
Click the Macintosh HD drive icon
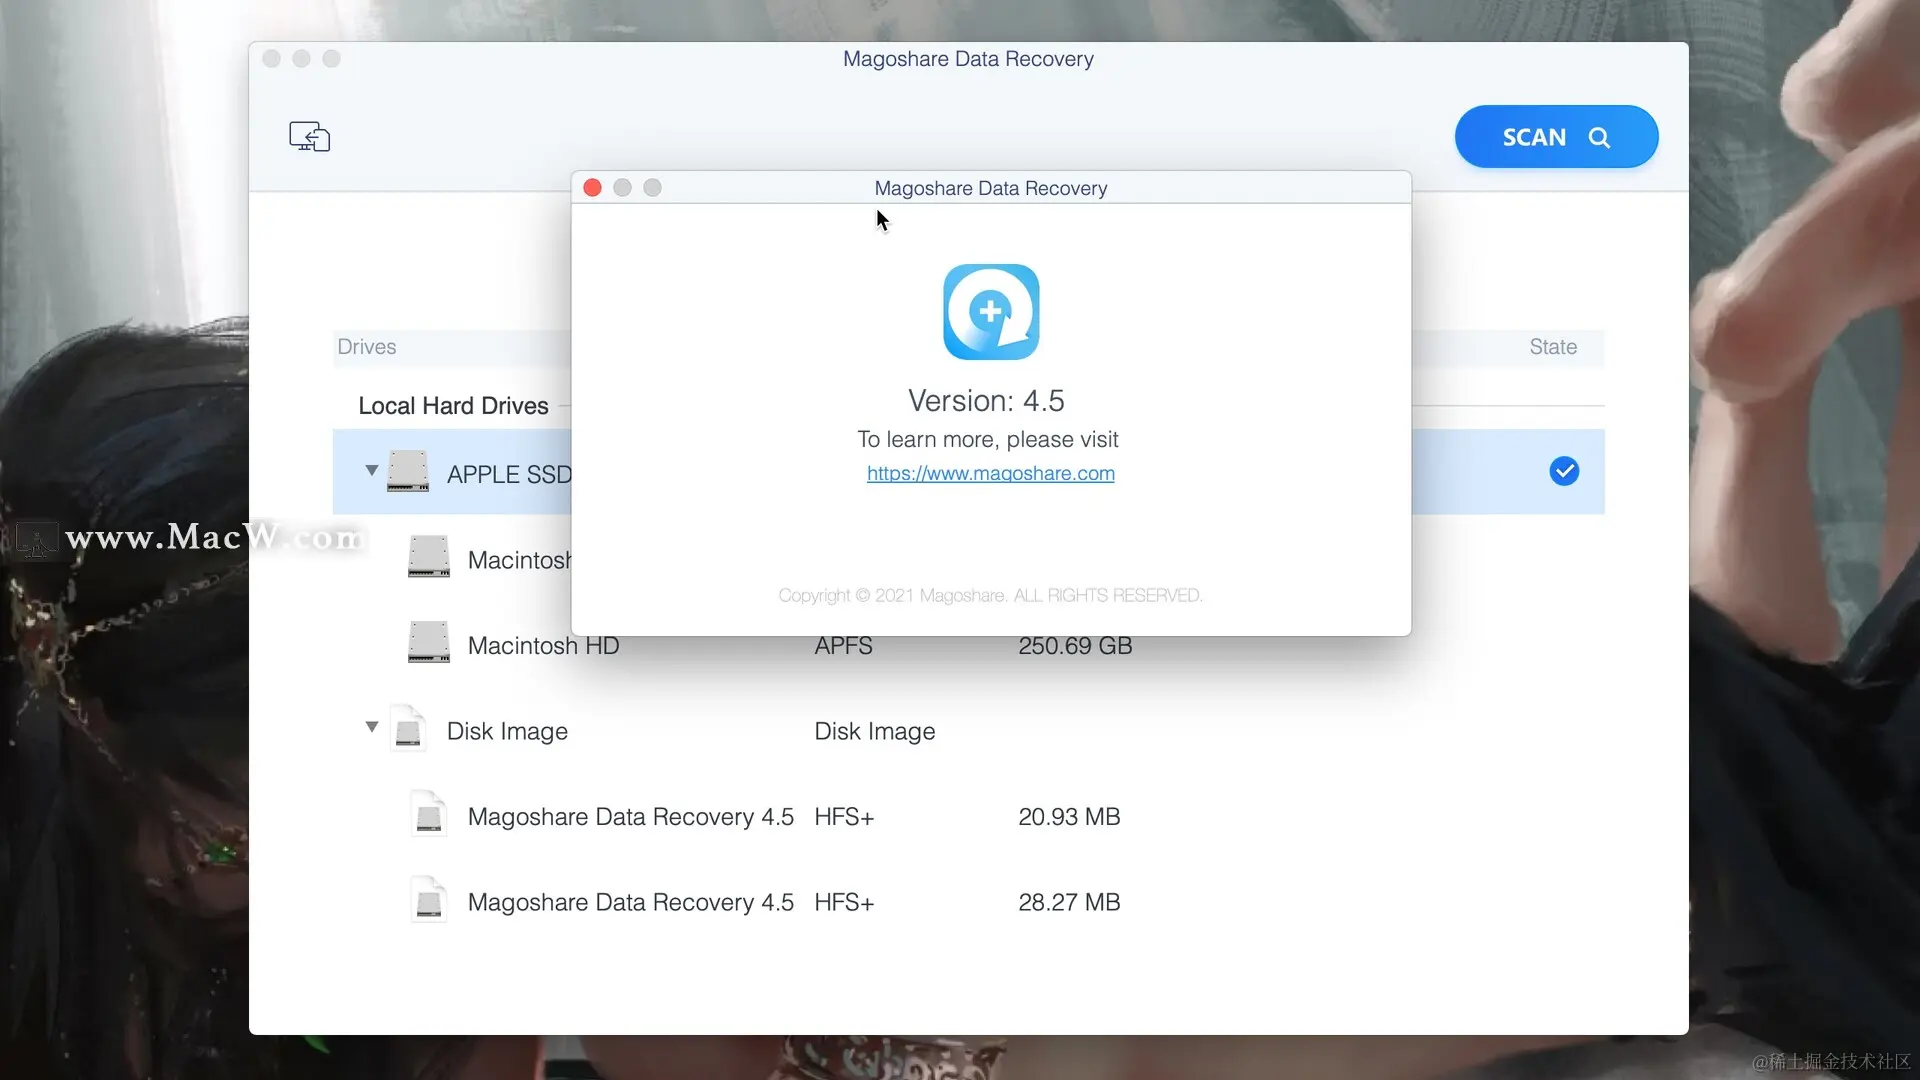tap(429, 642)
